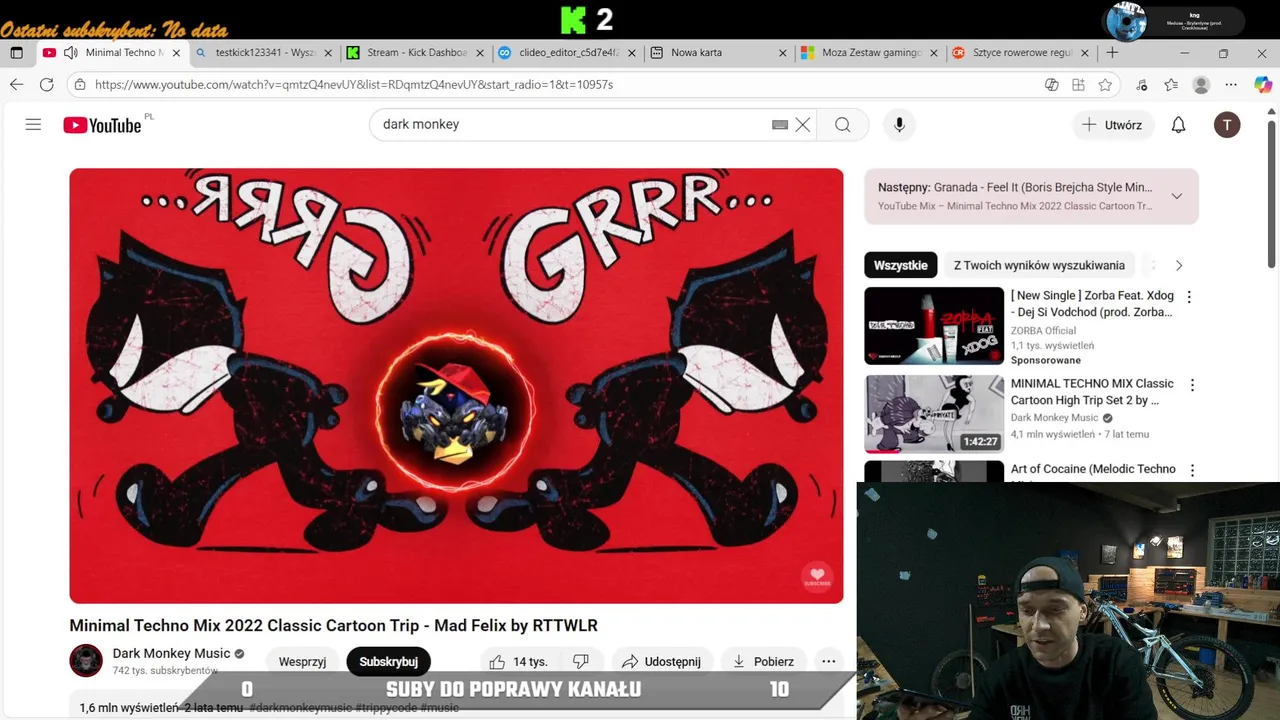1280x720 pixels.
Task: Open the tab actions menu icon
Action: click(16, 53)
